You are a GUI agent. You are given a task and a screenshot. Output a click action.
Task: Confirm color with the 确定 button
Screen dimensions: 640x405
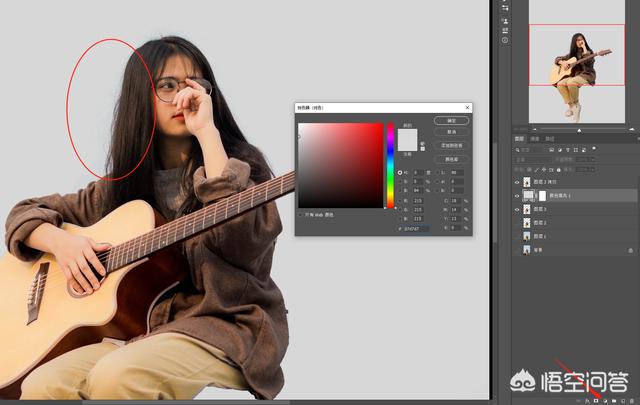451,121
